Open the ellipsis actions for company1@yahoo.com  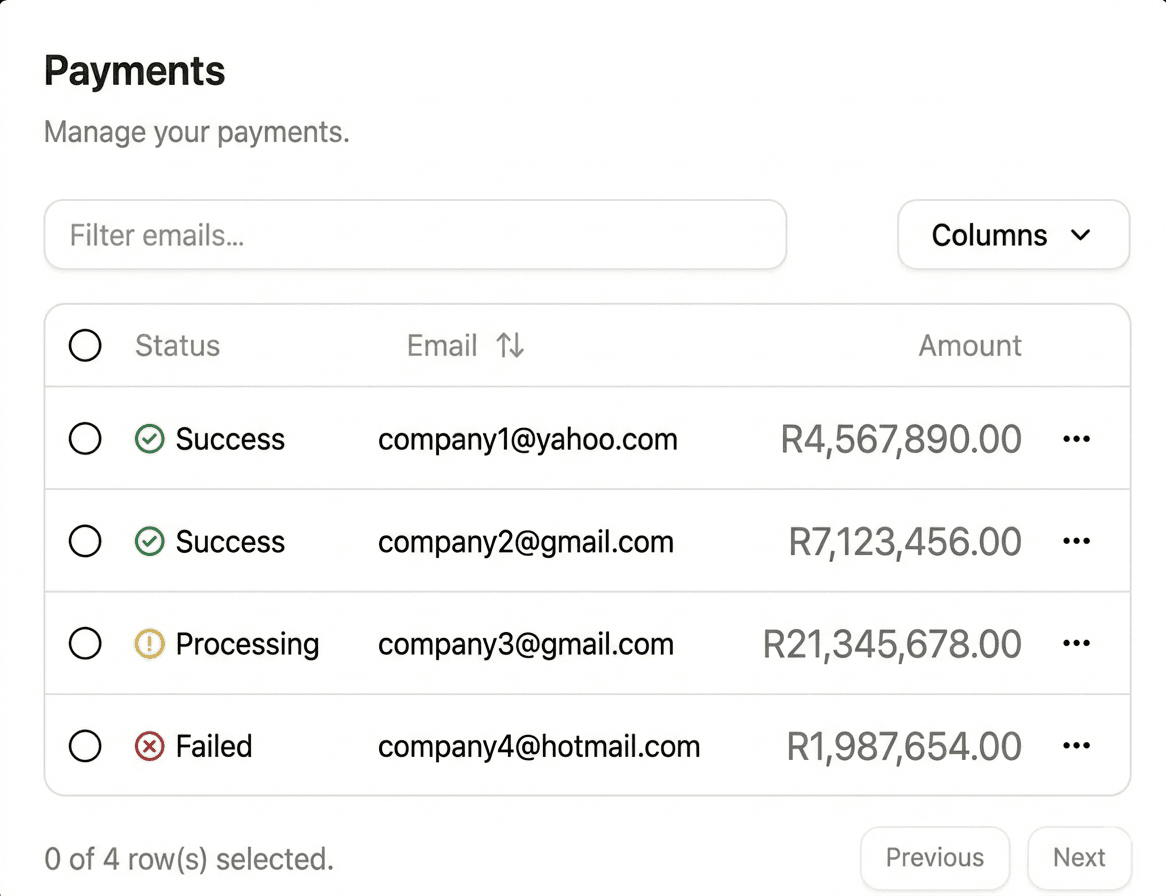click(x=1076, y=438)
